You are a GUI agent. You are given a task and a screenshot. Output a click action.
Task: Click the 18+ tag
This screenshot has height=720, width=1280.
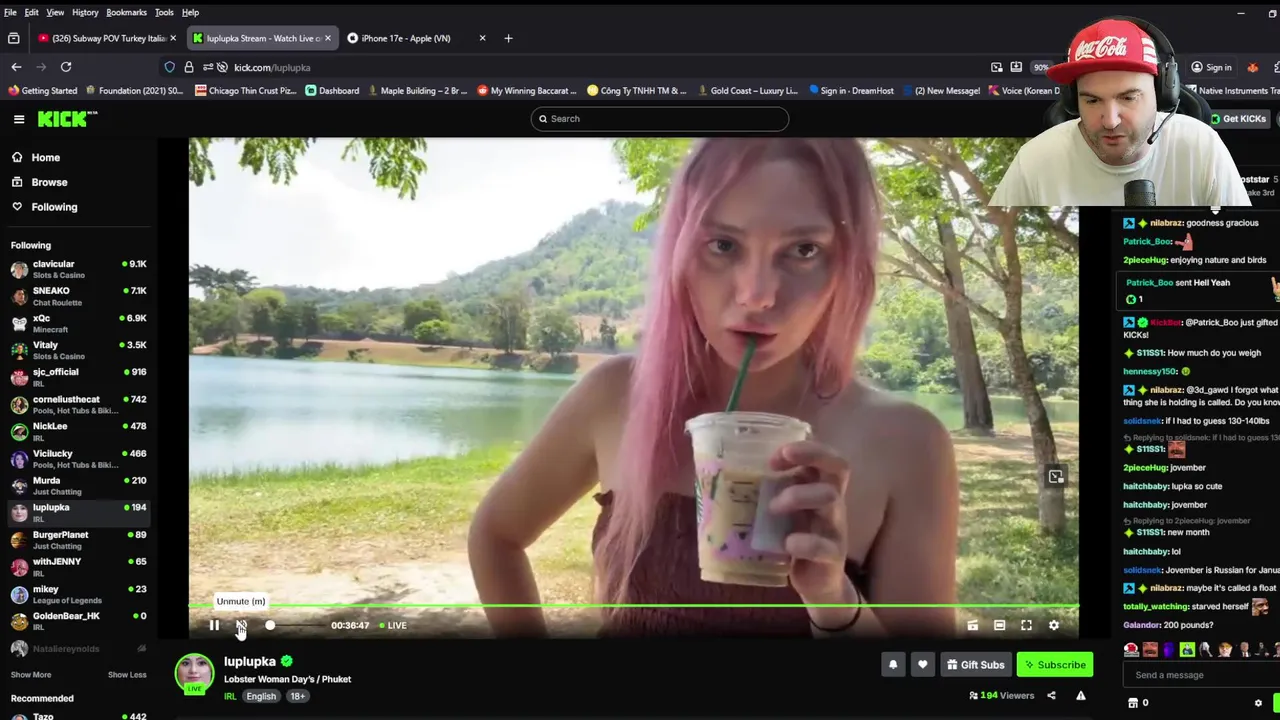click(x=298, y=696)
